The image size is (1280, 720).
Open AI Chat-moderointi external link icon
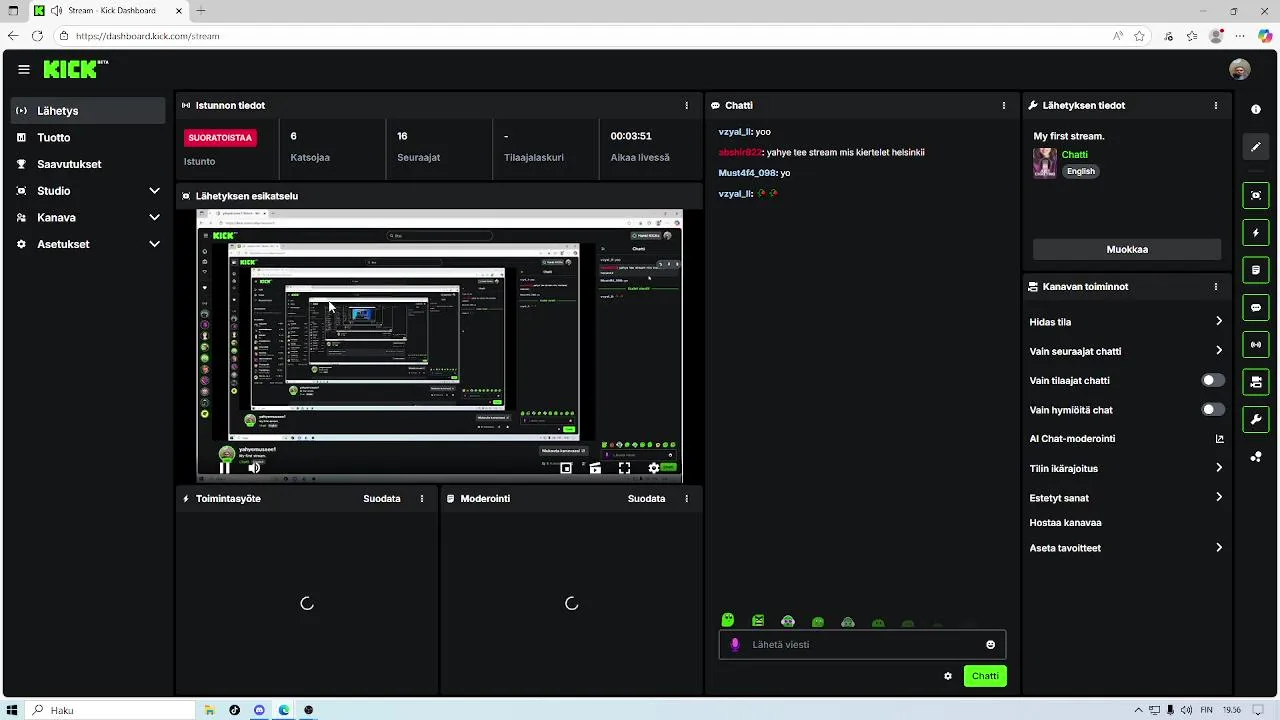[x=1219, y=439]
